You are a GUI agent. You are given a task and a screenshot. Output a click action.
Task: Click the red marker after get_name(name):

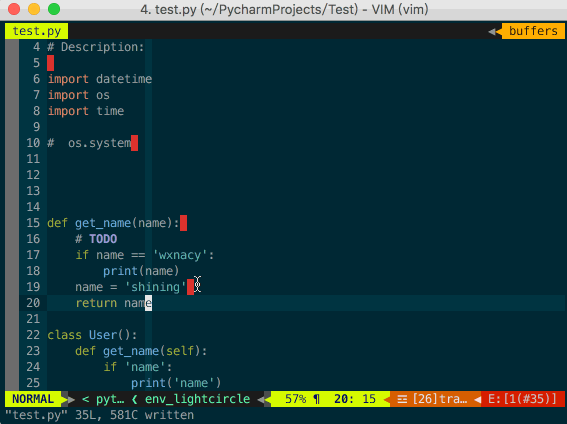tap(183, 223)
